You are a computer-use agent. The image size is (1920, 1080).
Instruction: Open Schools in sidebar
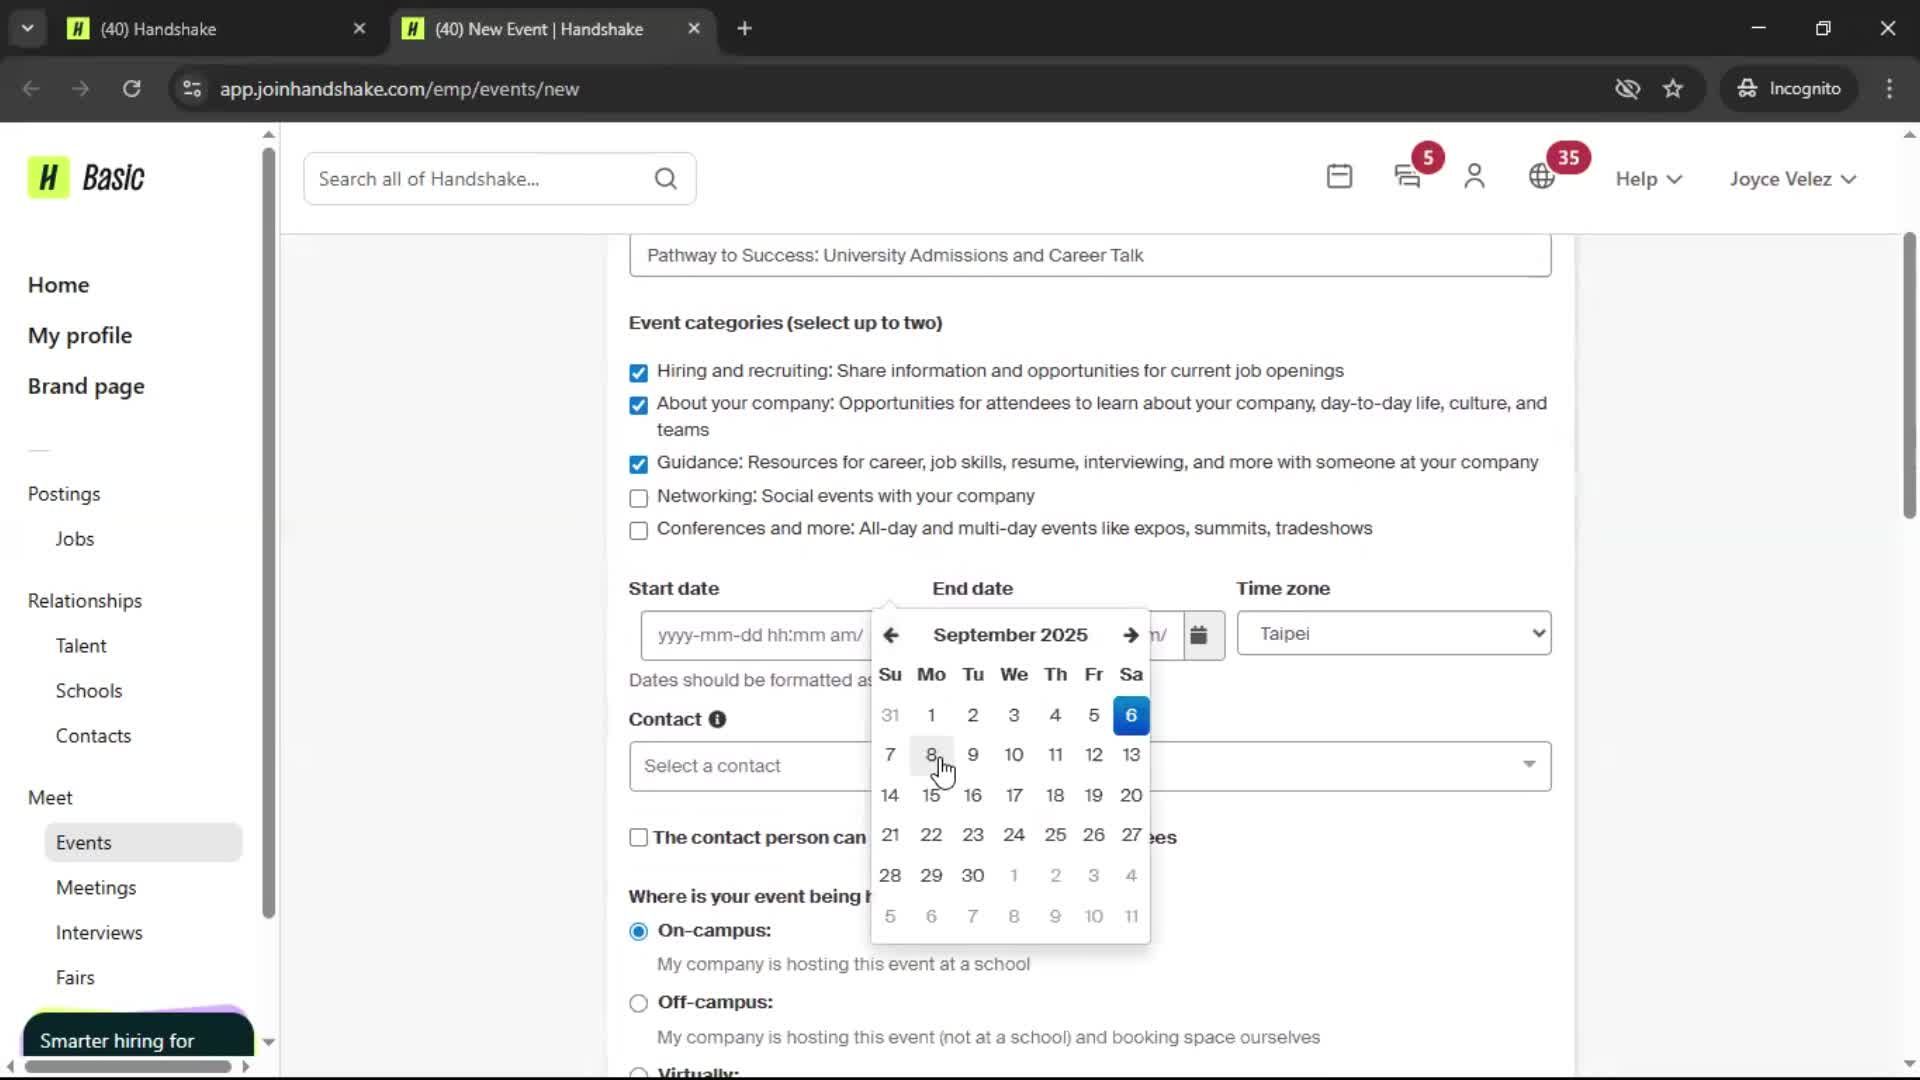click(x=89, y=691)
